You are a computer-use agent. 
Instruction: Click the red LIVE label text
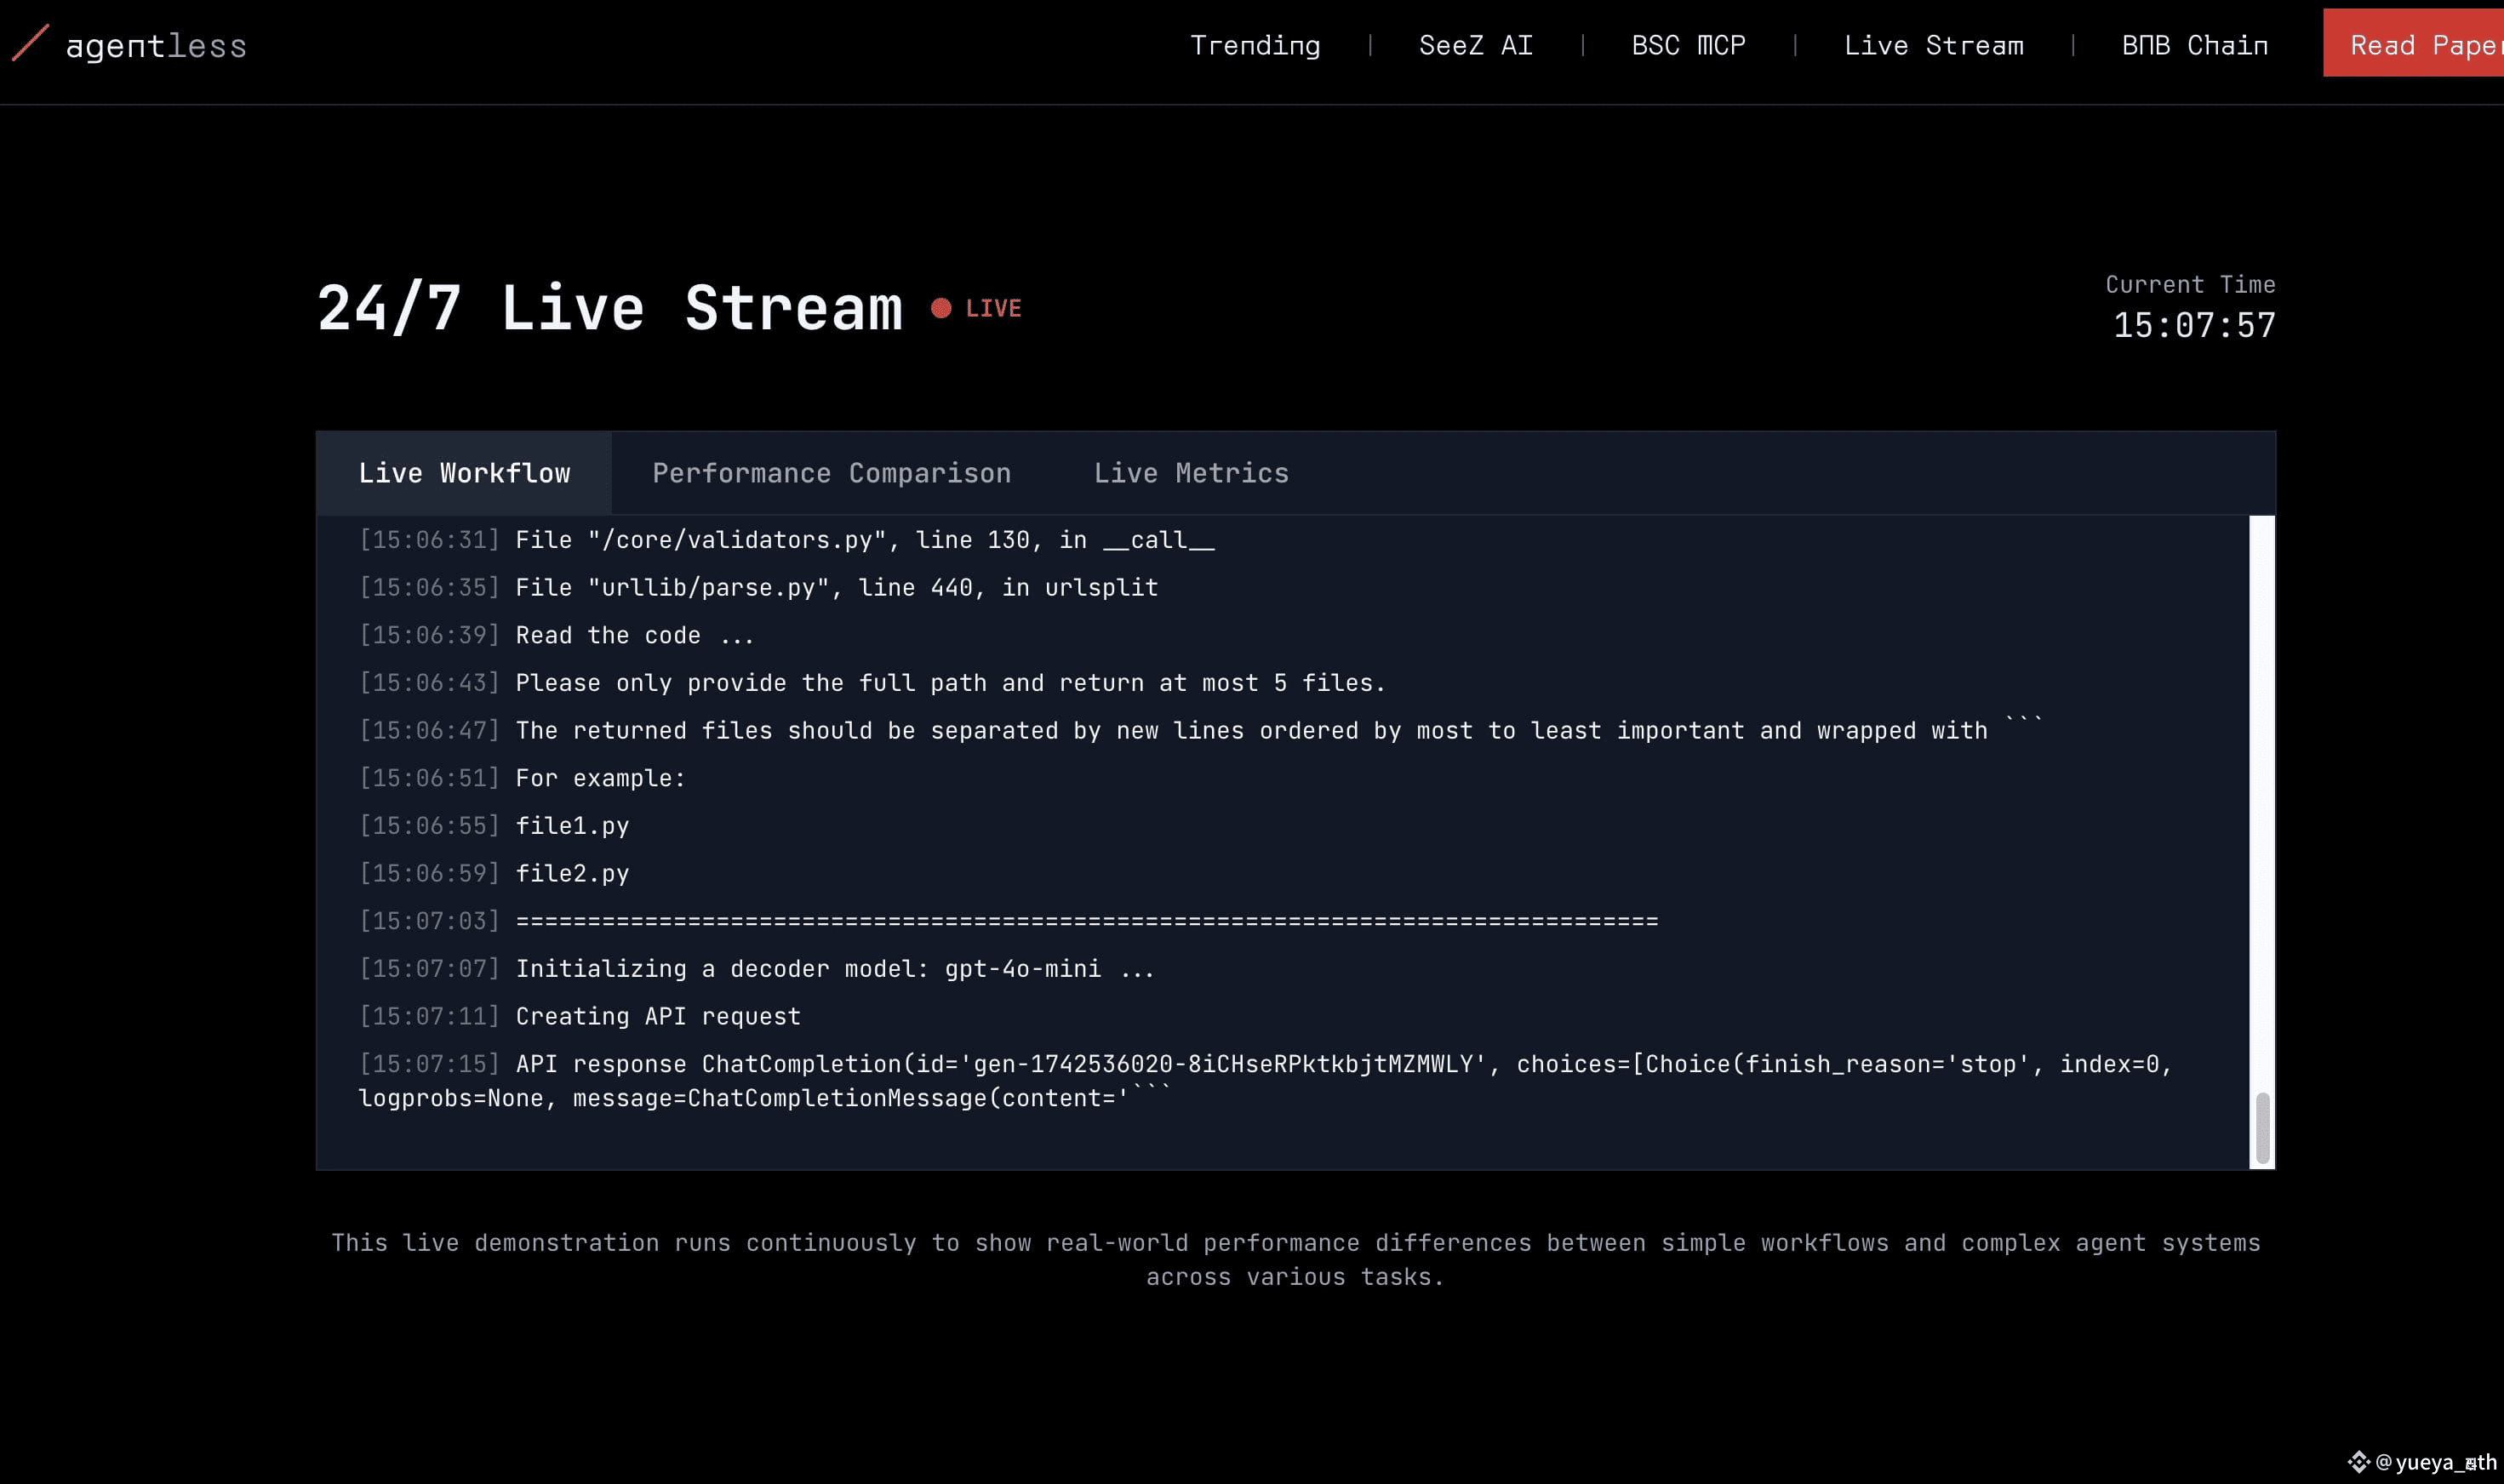point(993,308)
